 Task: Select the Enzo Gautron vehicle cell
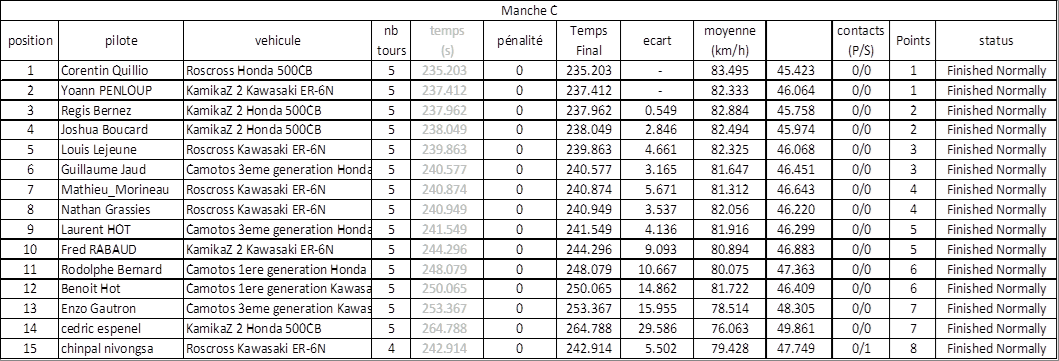(x=278, y=309)
